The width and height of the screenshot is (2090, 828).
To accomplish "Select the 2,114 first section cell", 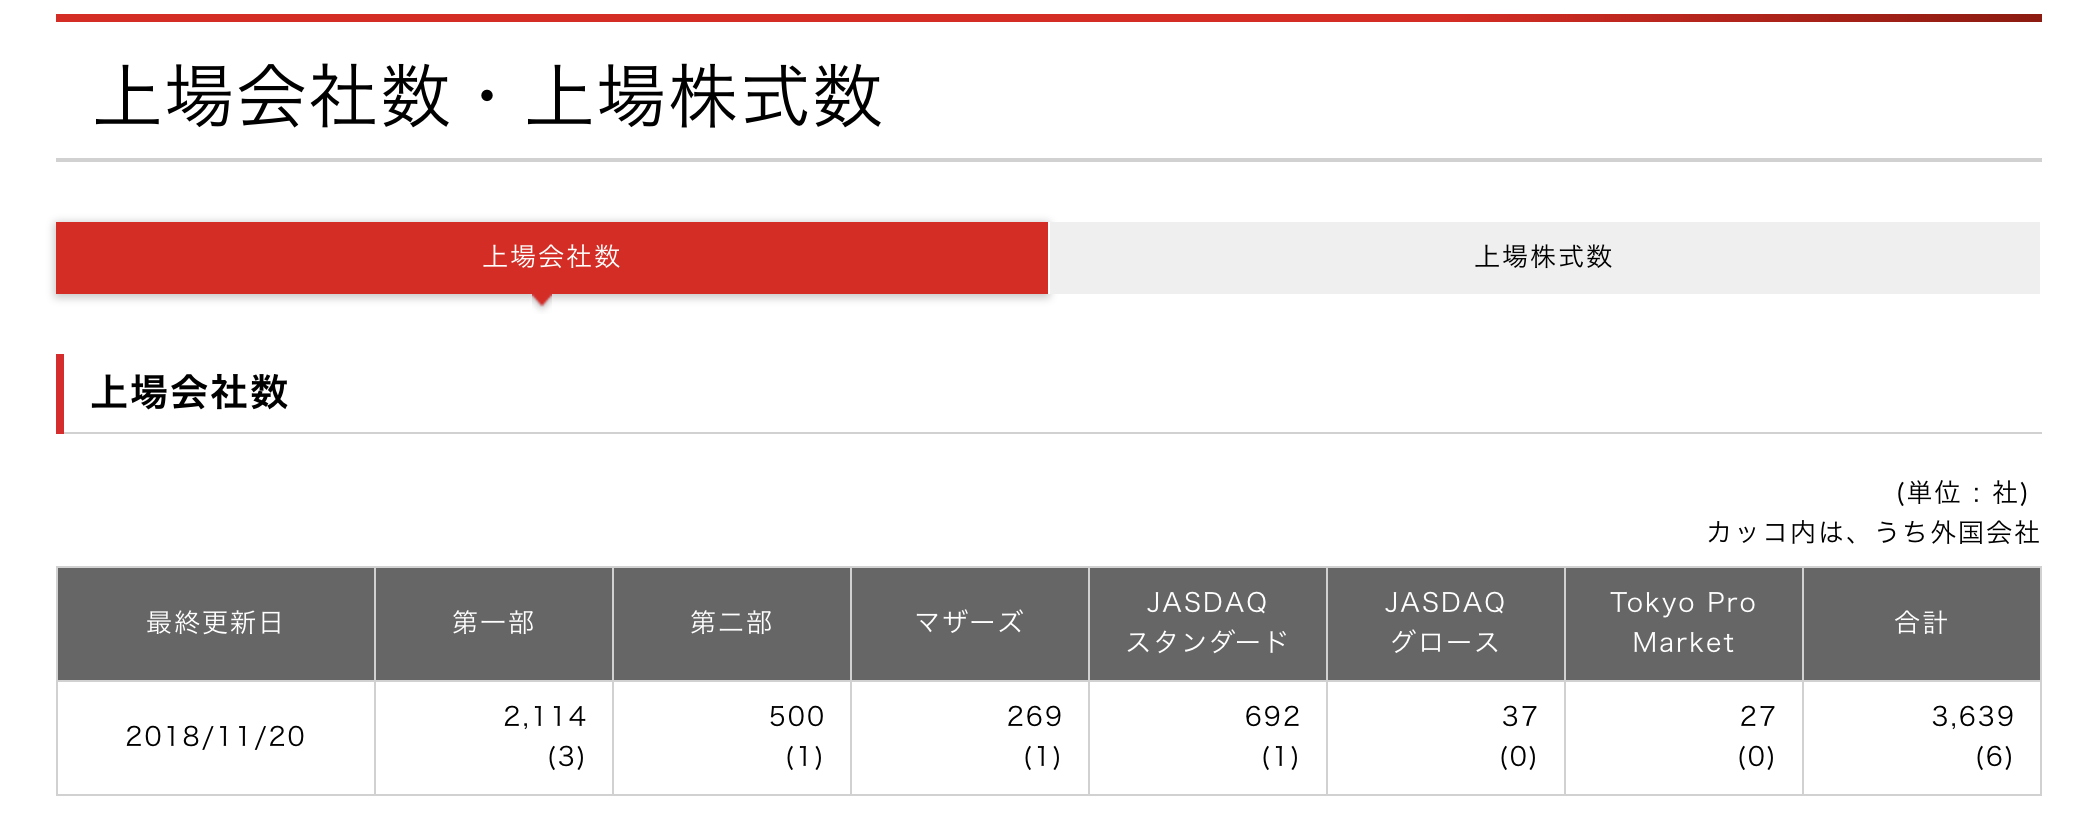I will (494, 738).
